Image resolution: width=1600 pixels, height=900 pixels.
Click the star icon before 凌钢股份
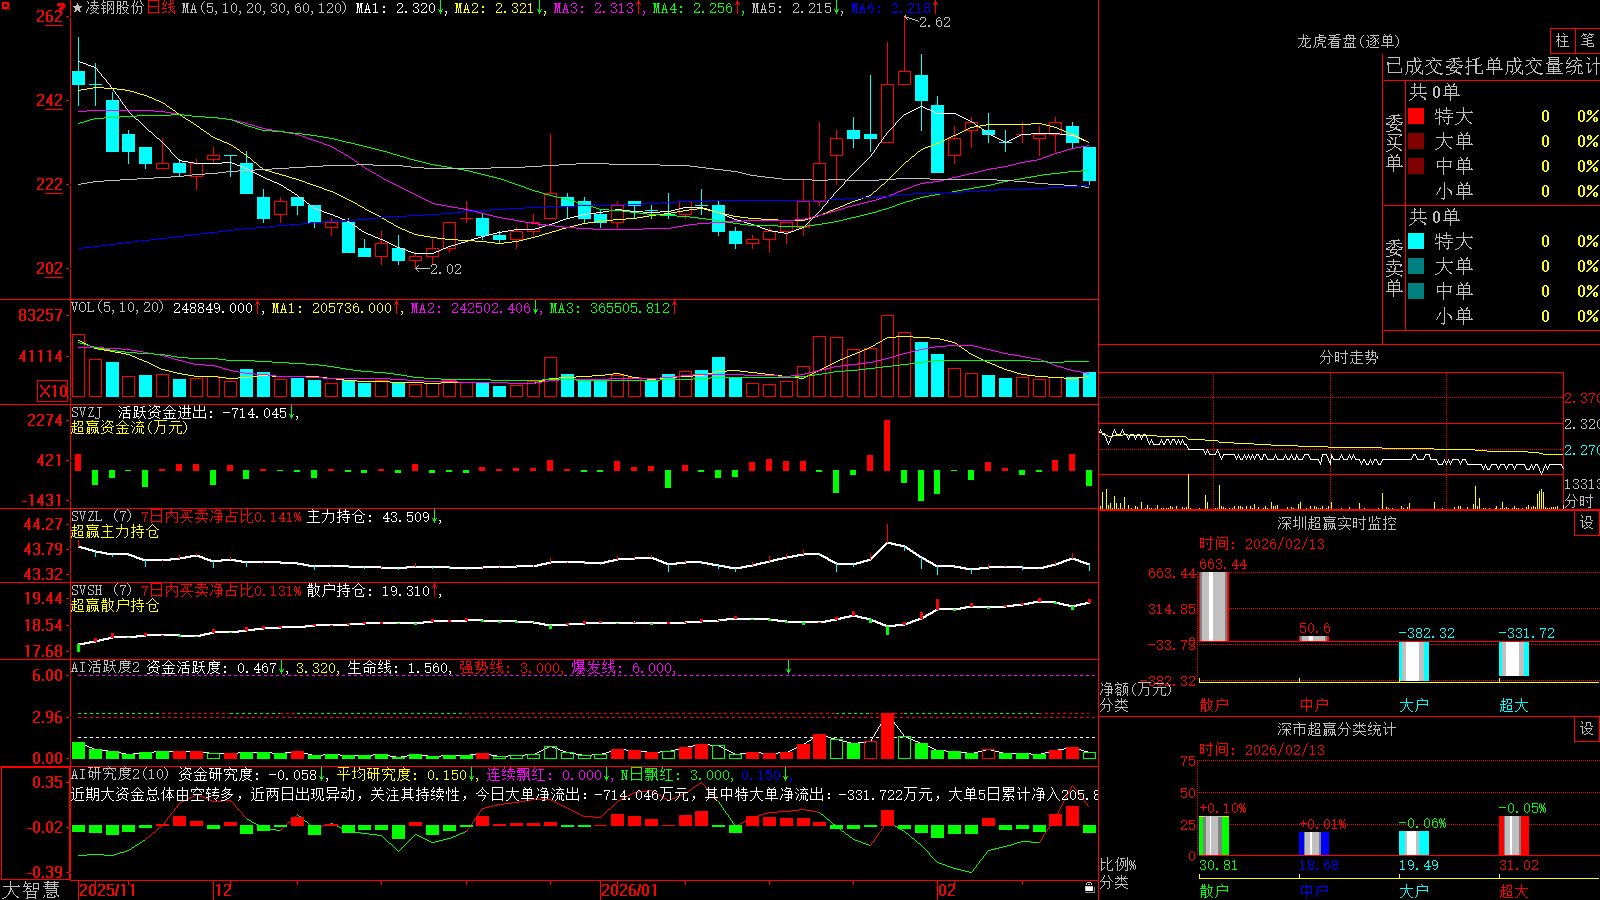click(x=77, y=8)
